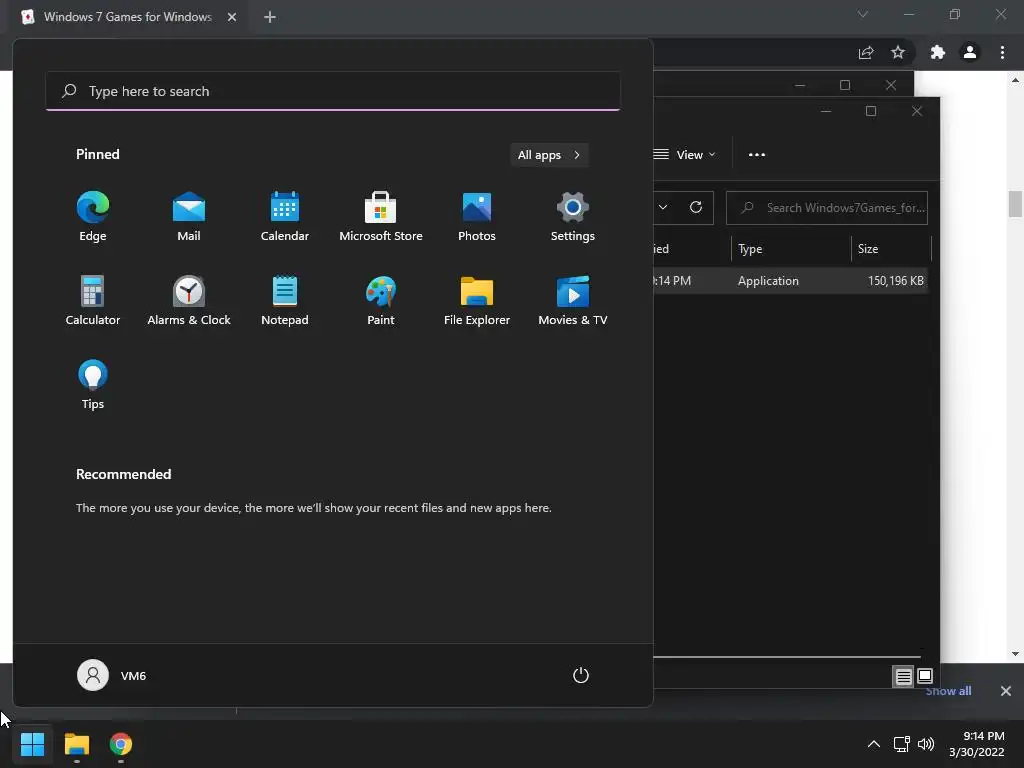
Task: Open the clock and date flyout
Action: 977,744
